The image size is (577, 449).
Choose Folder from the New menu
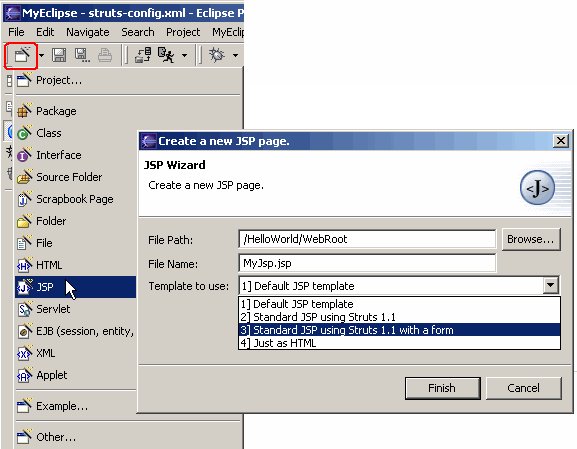pyautogui.click(x=76, y=221)
